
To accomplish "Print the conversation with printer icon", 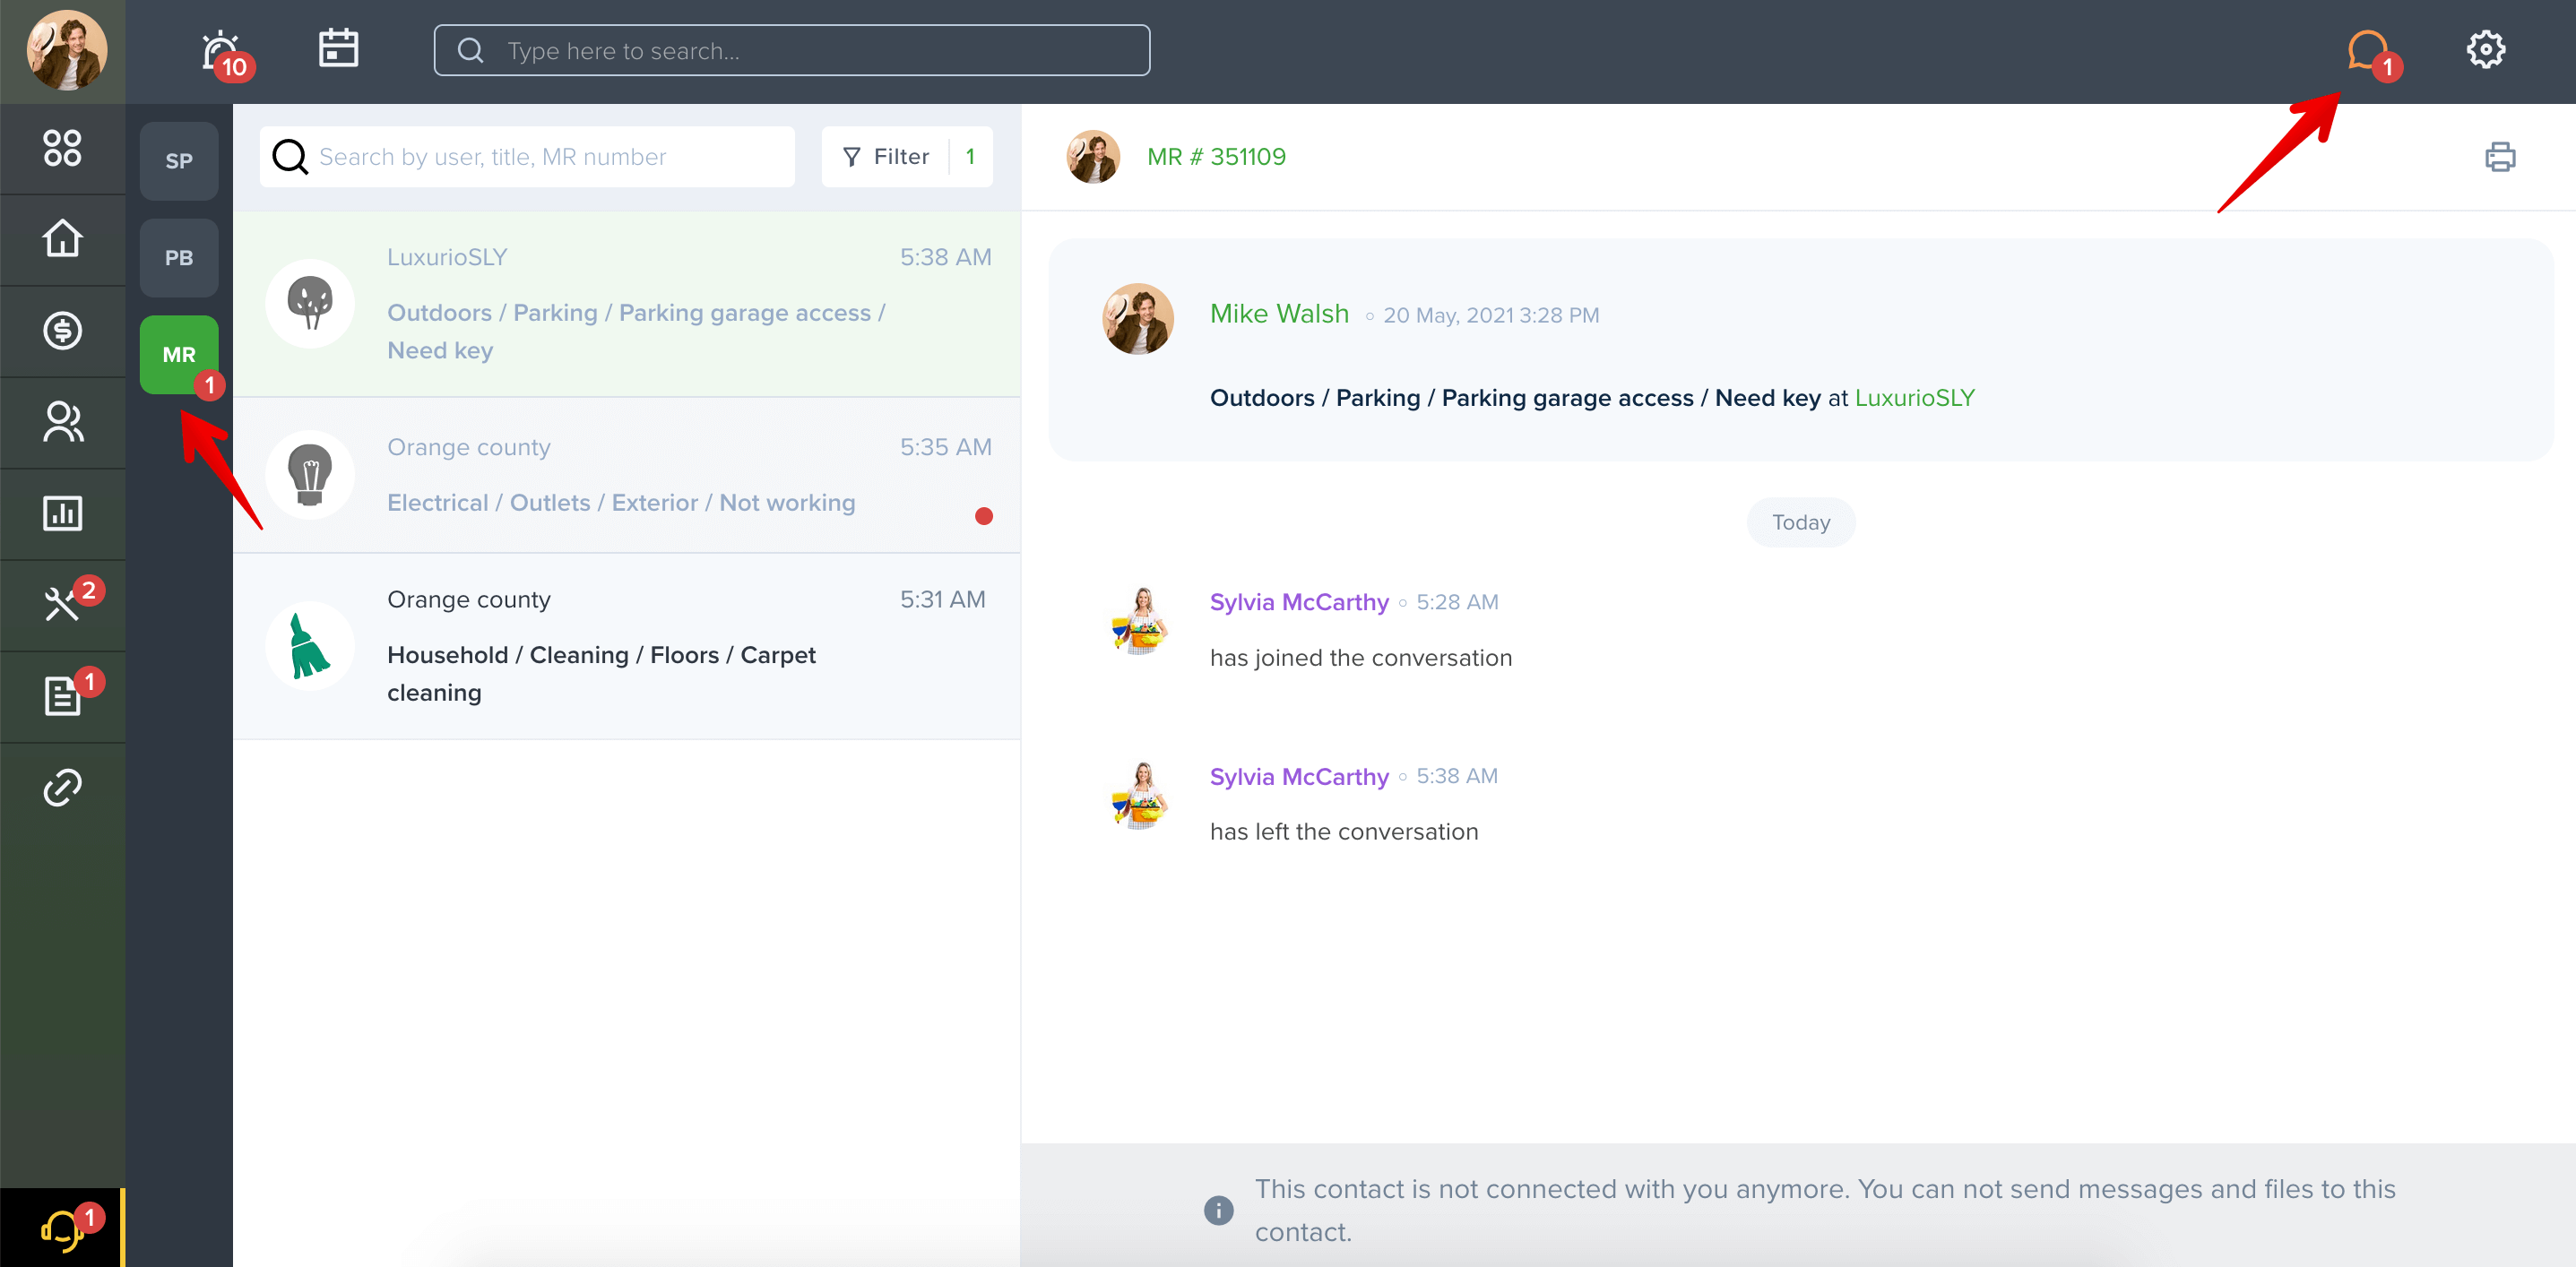I will (x=2500, y=157).
